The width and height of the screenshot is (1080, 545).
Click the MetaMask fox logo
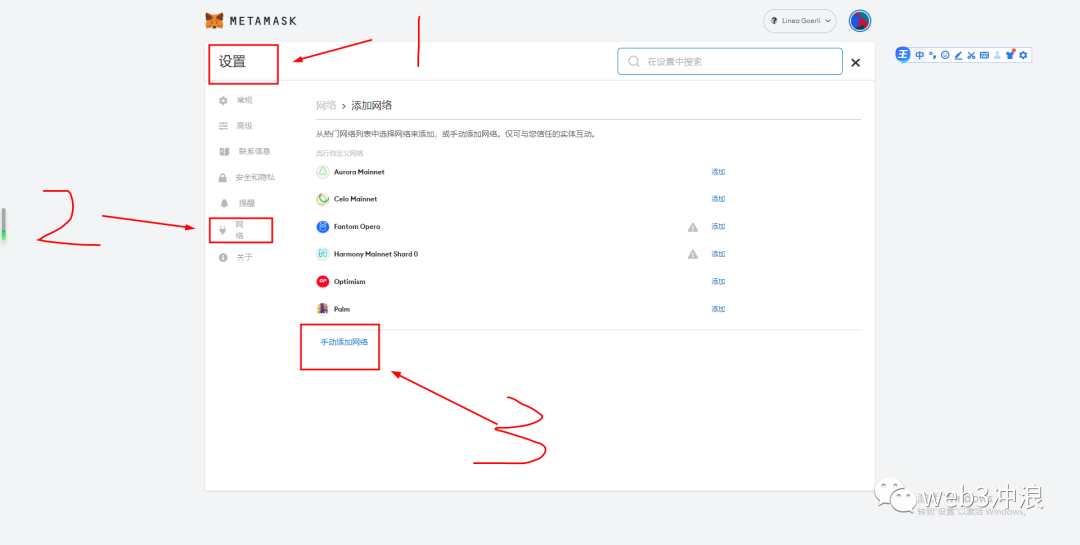(x=214, y=21)
